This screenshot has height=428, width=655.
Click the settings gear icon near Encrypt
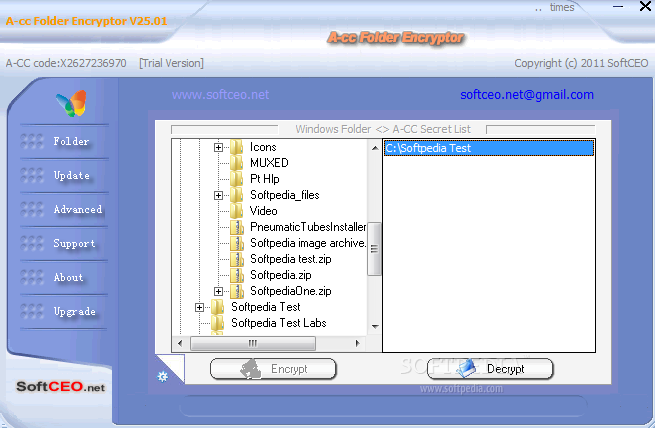tap(162, 377)
